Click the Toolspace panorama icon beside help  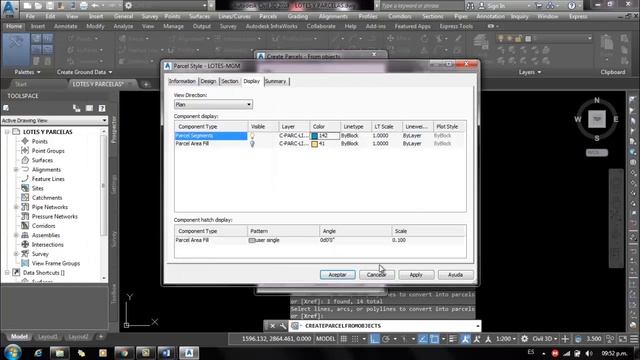[89, 108]
